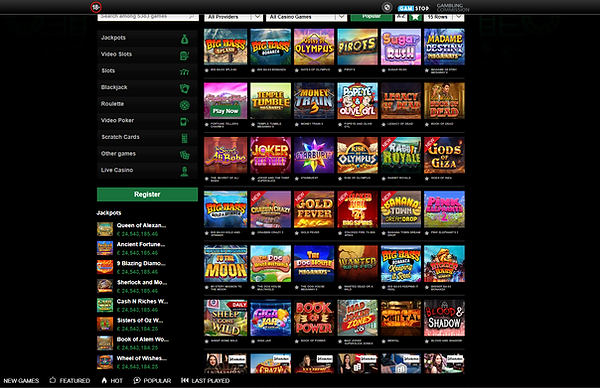Viewport: 600px width, 388px height.
Task: Click the green Register button
Action: 147,194
